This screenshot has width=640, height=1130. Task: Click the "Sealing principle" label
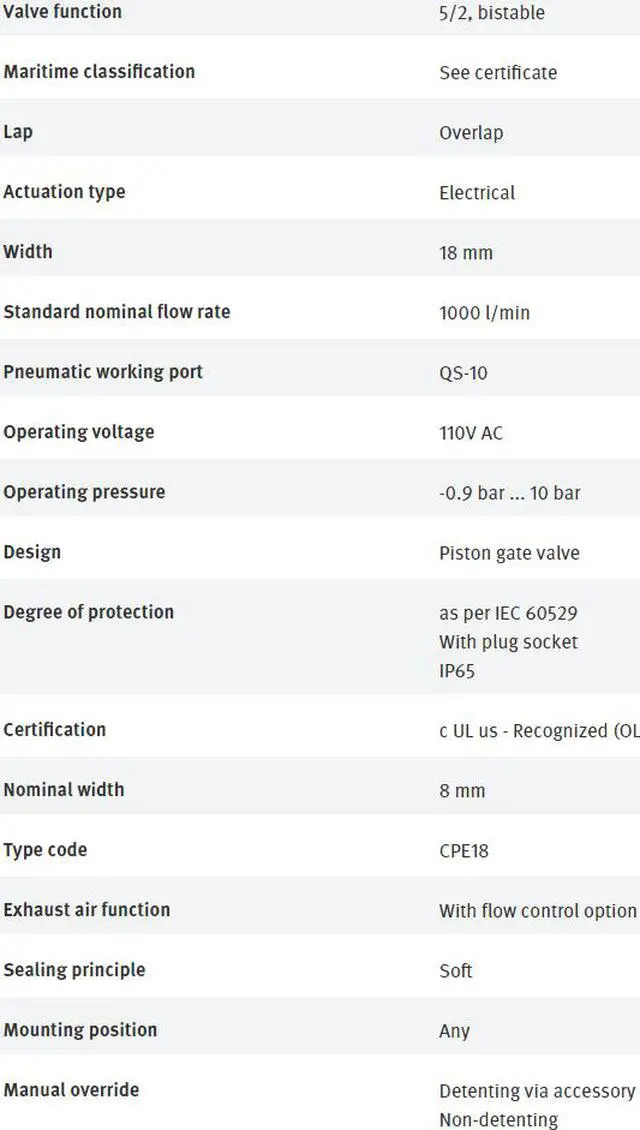tap(74, 970)
